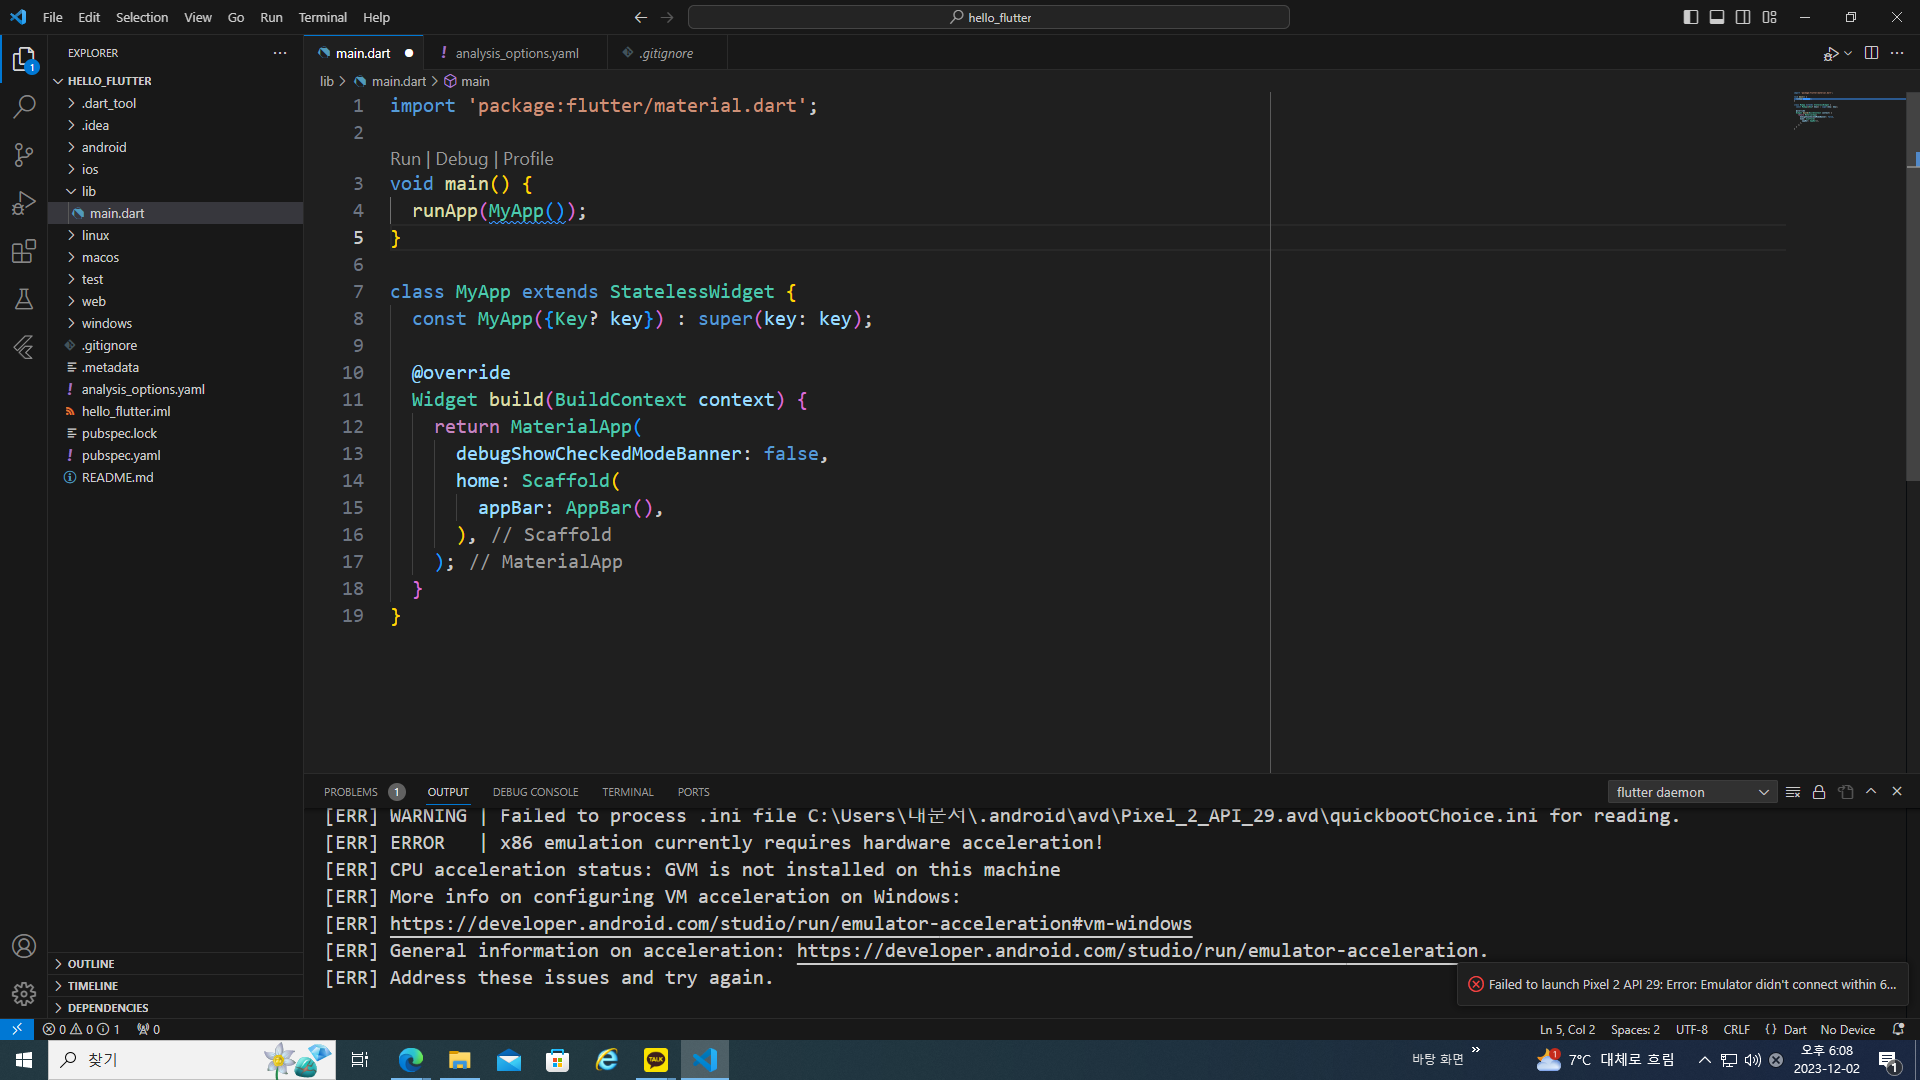Switch to analysis_options.yaml tab

516,53
